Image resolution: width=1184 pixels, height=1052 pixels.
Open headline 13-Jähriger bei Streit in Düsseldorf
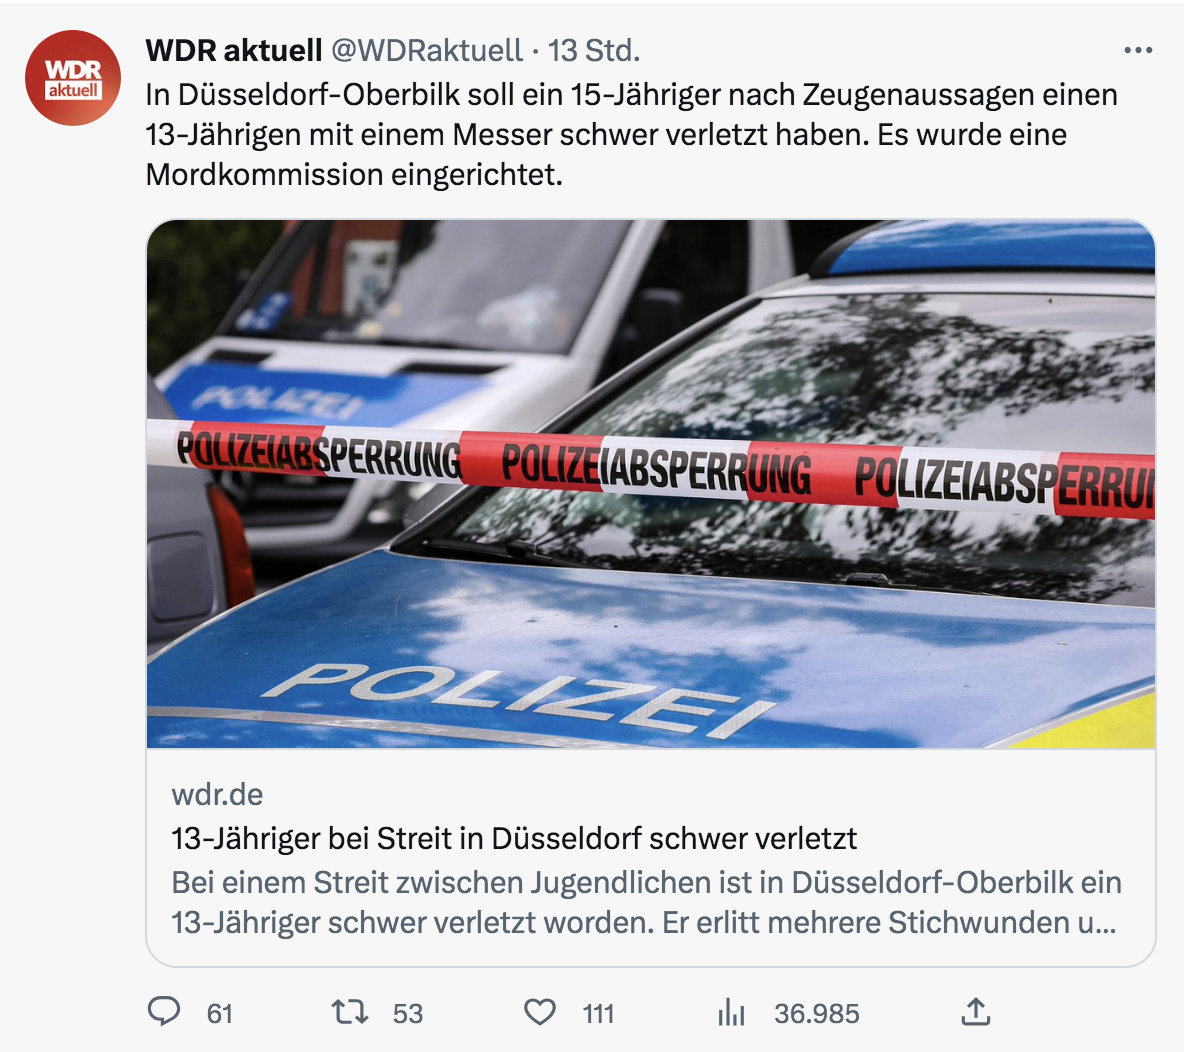coord(514,838)
